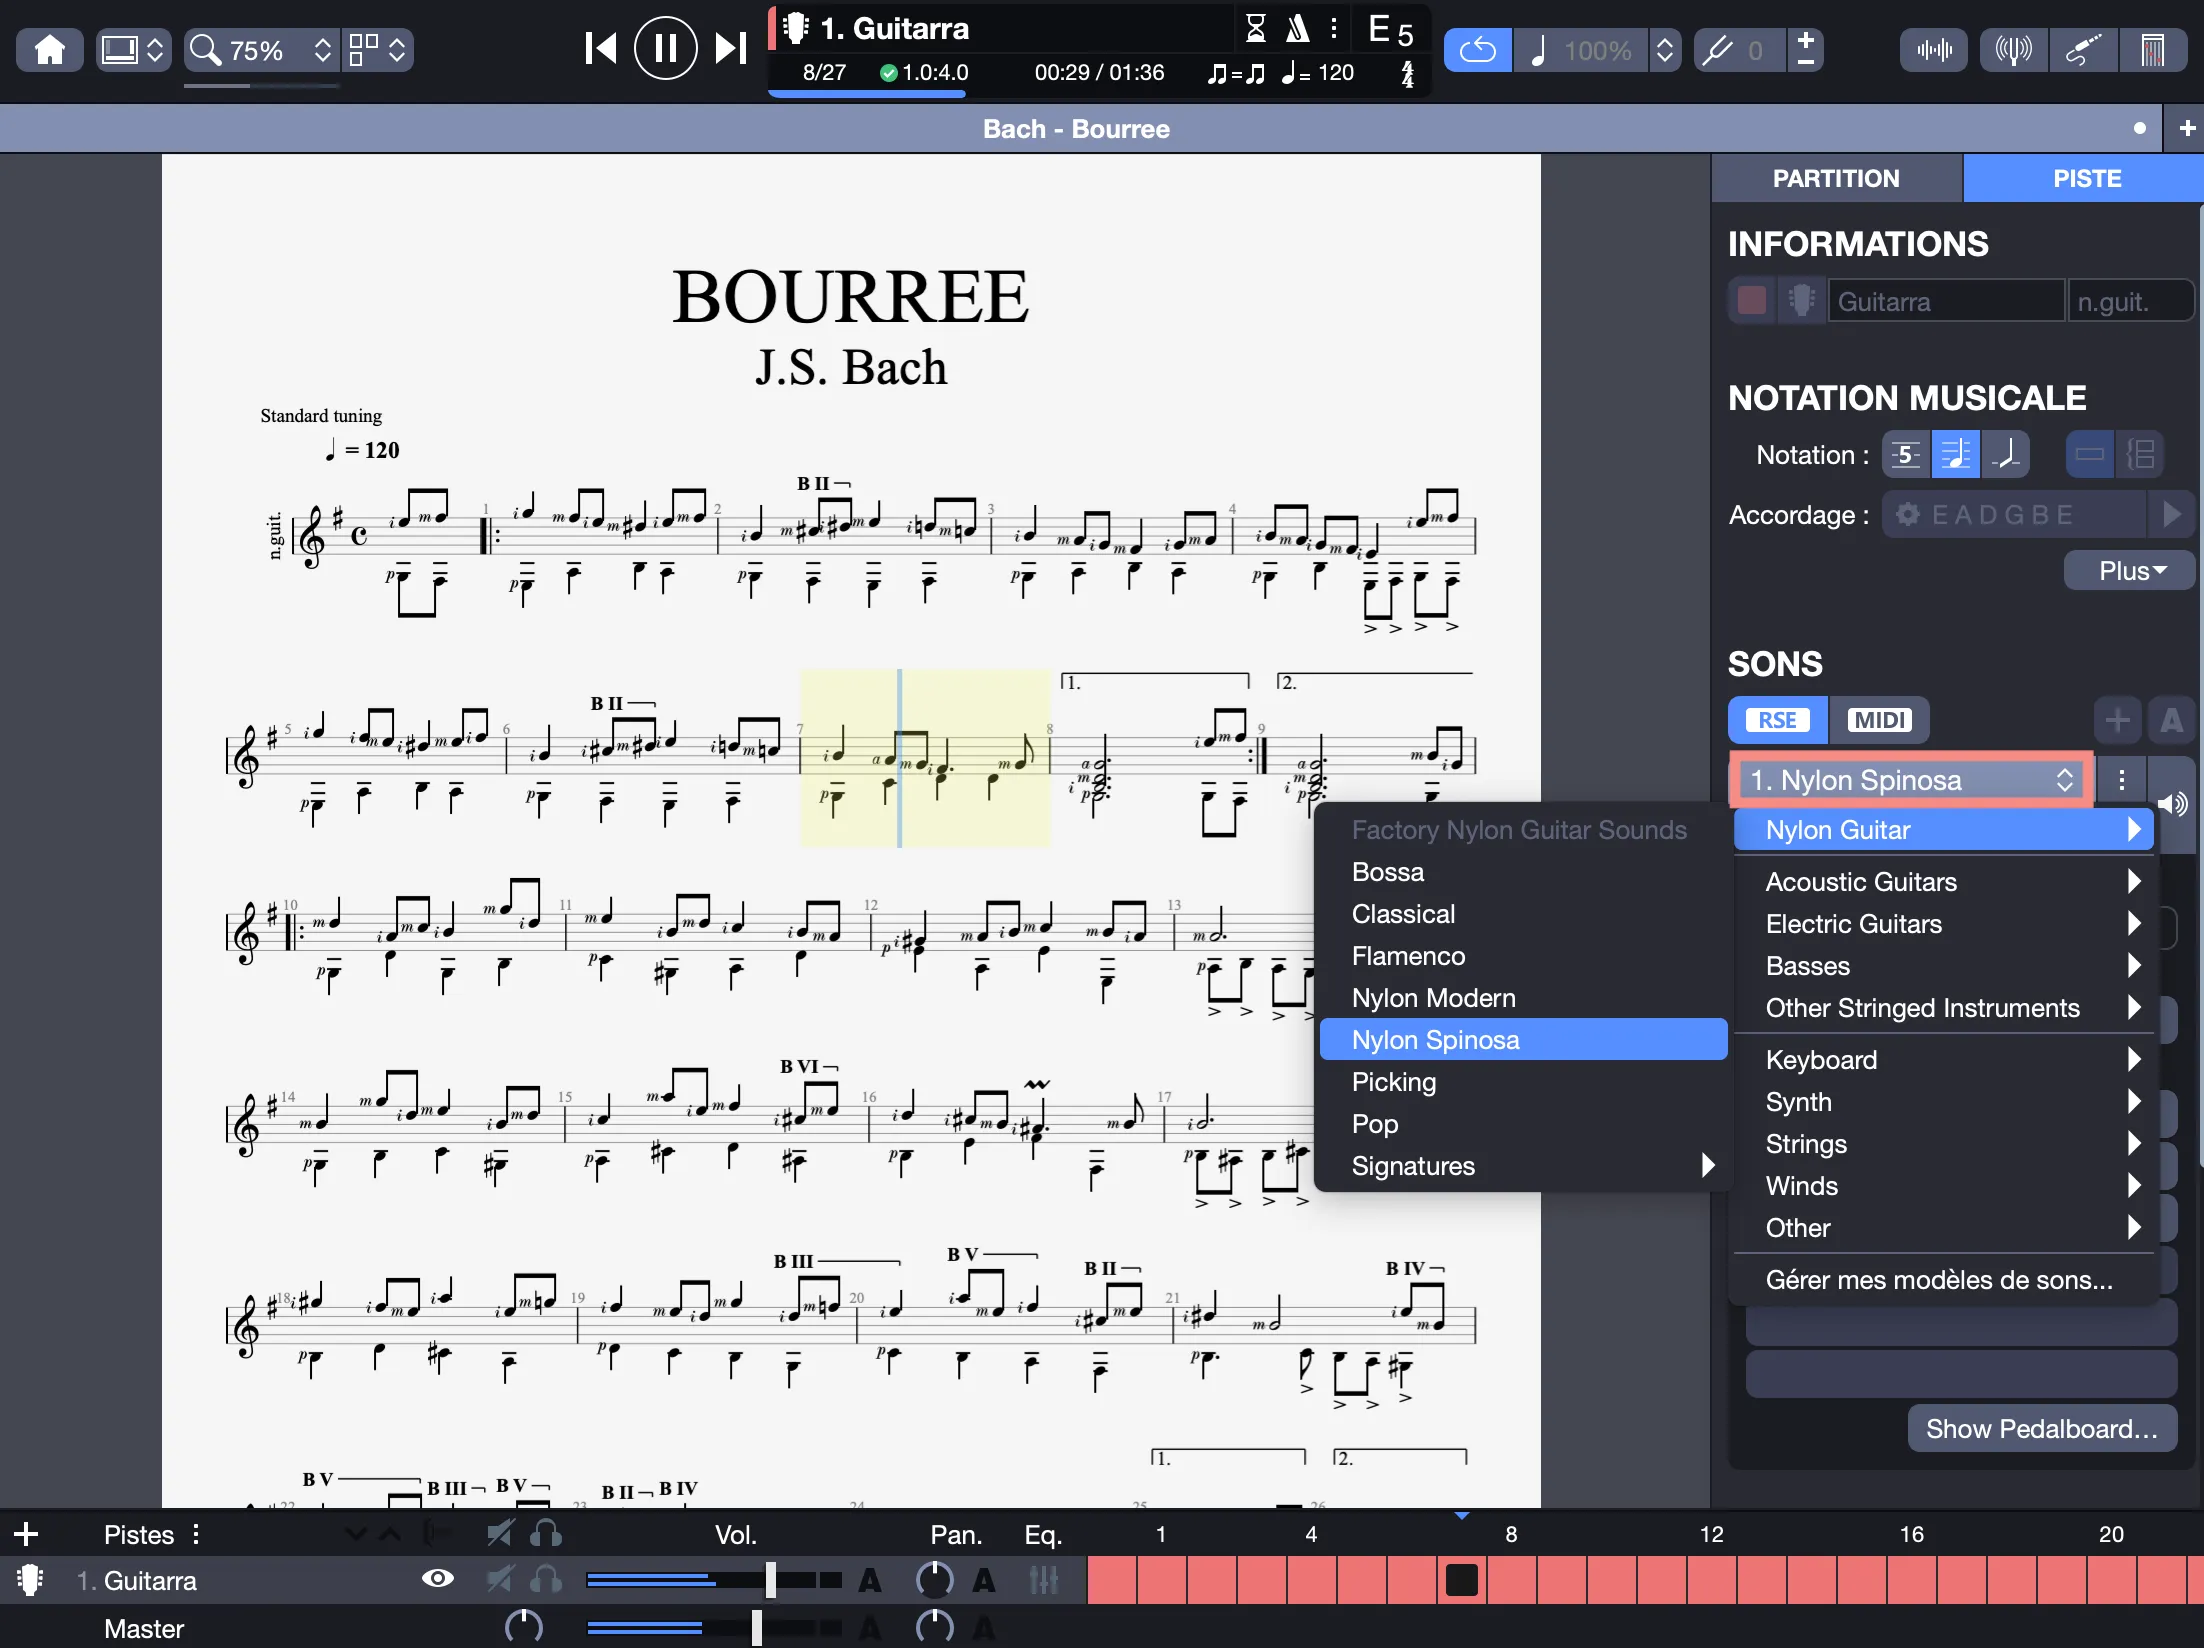2204x1648 pixels.
Task: Click the guitar headstock instrument icon in Informations
Action: (x=1801, y=300)
